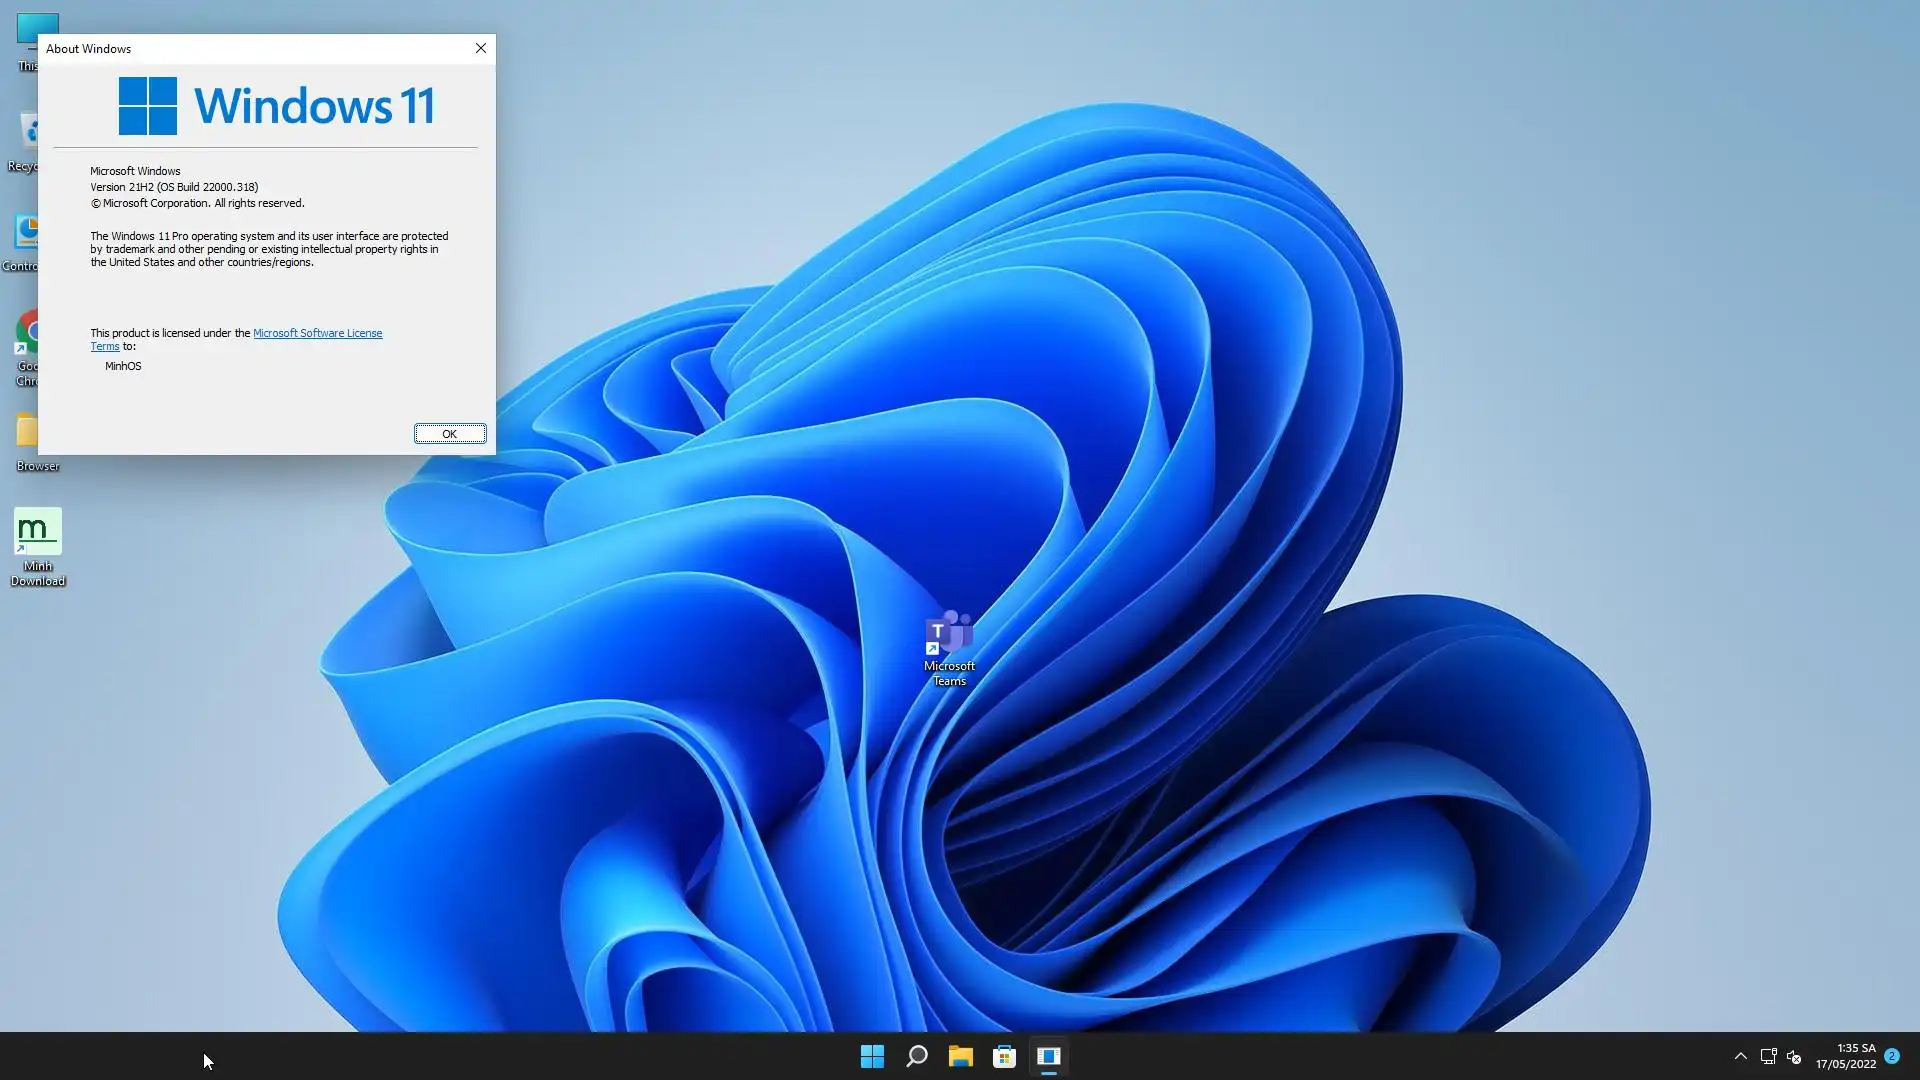Open Microsoft Store from the taskbar
Screen dimensions: 1920x1080
1004,1056
